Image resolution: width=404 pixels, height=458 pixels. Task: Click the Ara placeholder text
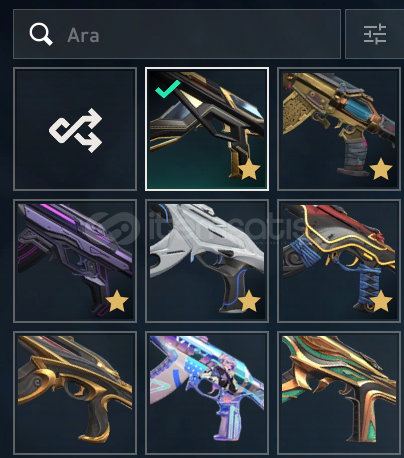83,35
